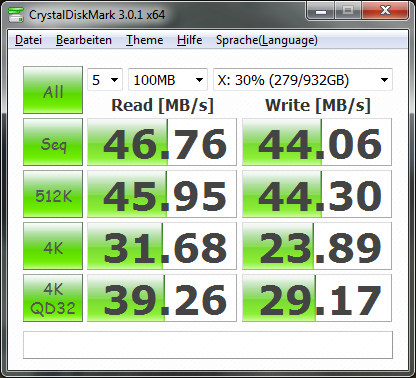Click the Seq read result 46.76
The image size is (416, 378).
point(162,142)
